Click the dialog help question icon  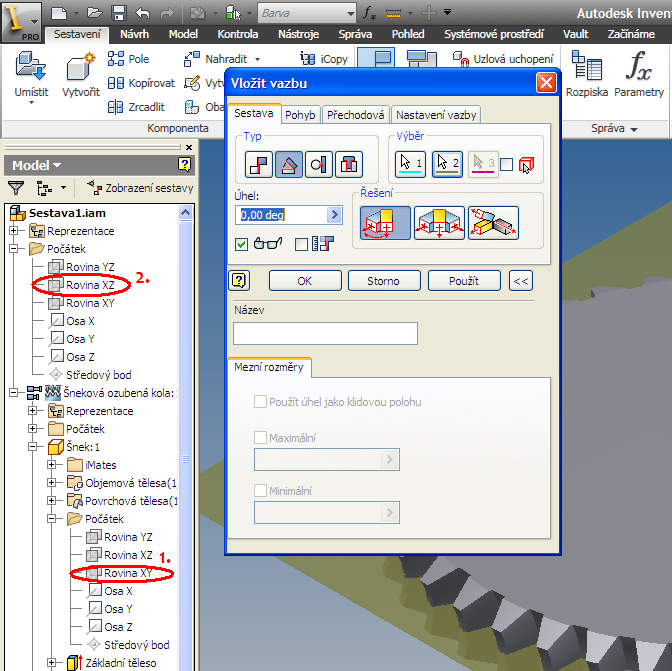[239, 281]
